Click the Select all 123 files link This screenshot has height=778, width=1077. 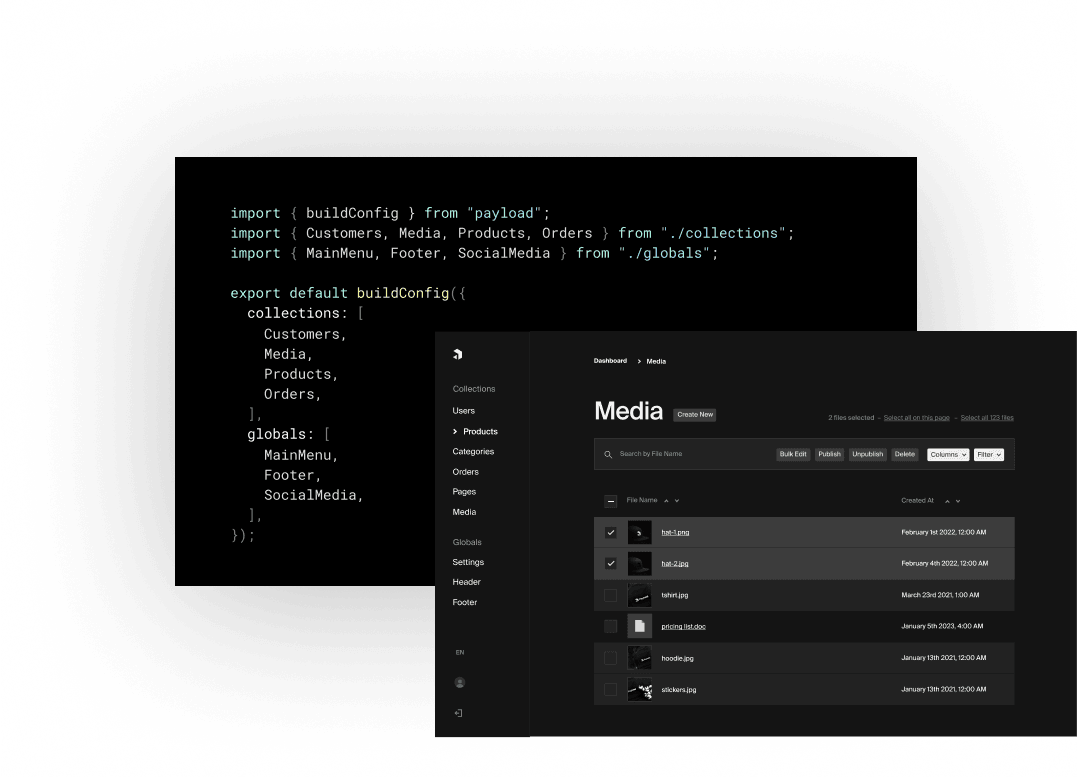point(987,417)
